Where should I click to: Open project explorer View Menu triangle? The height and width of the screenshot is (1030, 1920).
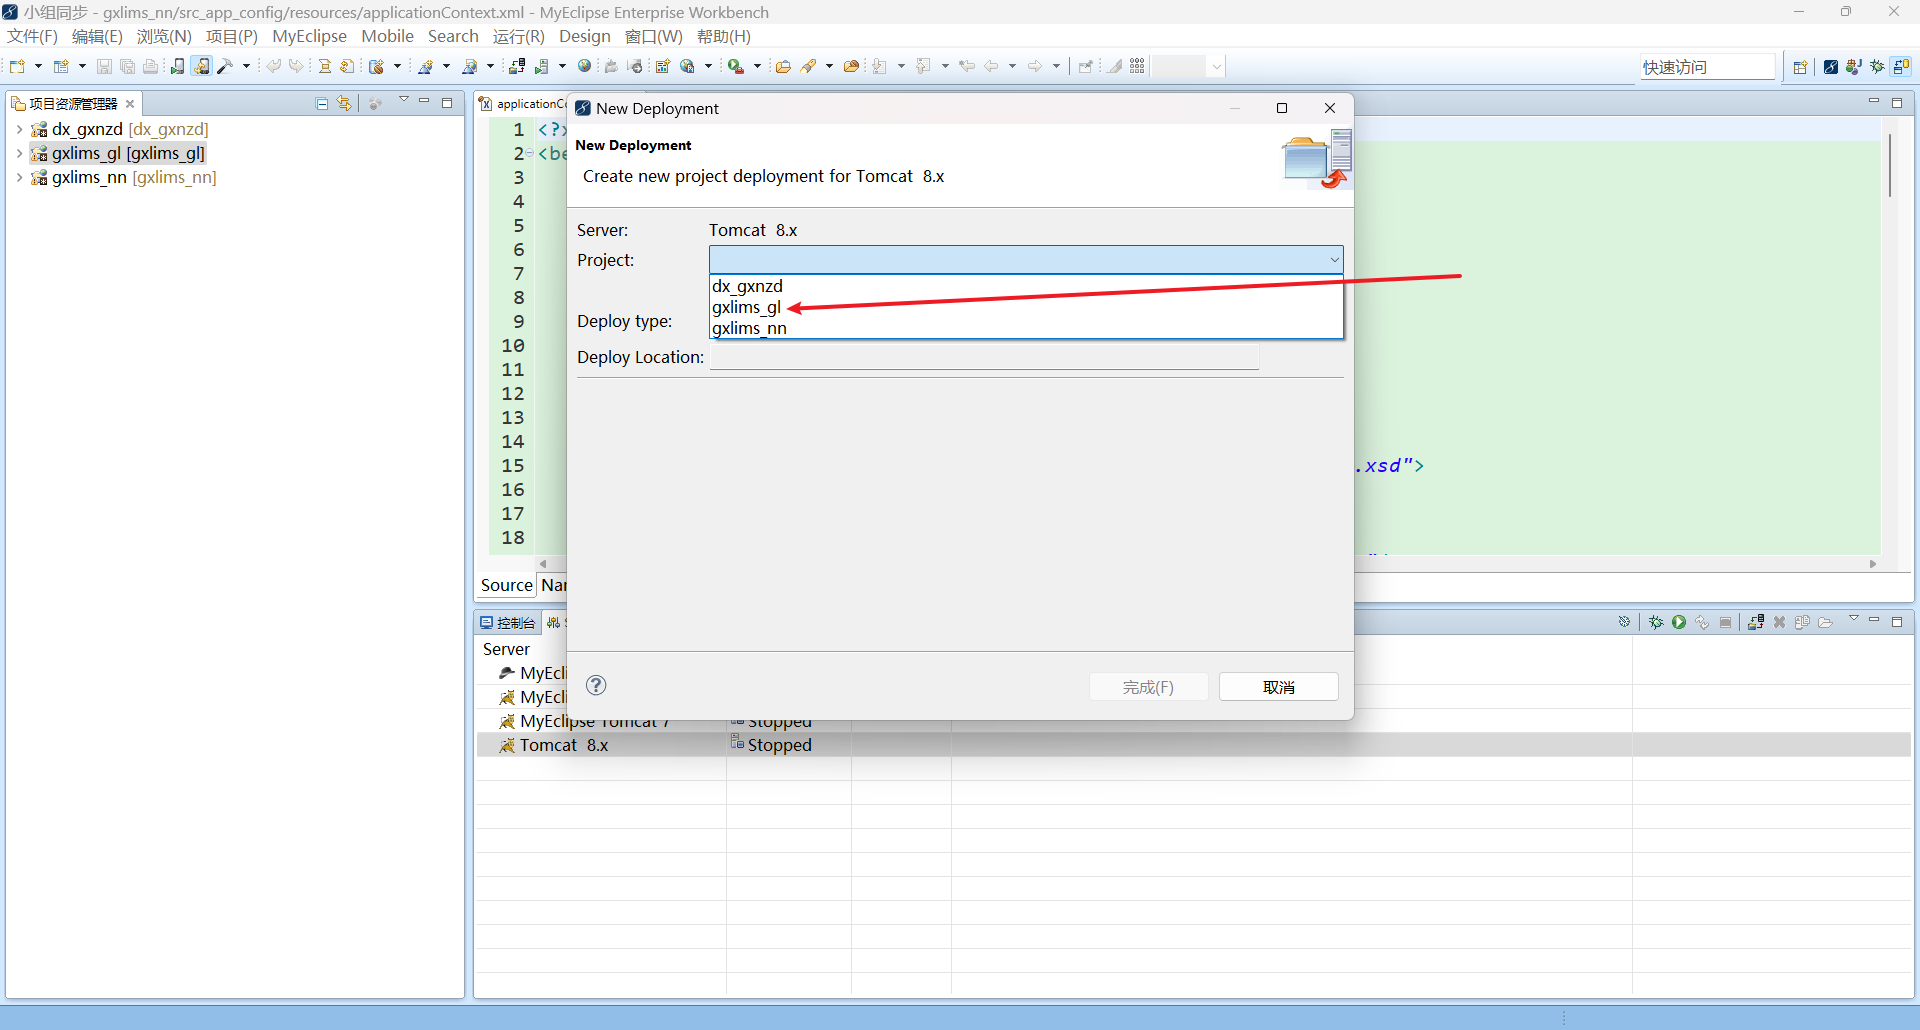coord(404,101)
